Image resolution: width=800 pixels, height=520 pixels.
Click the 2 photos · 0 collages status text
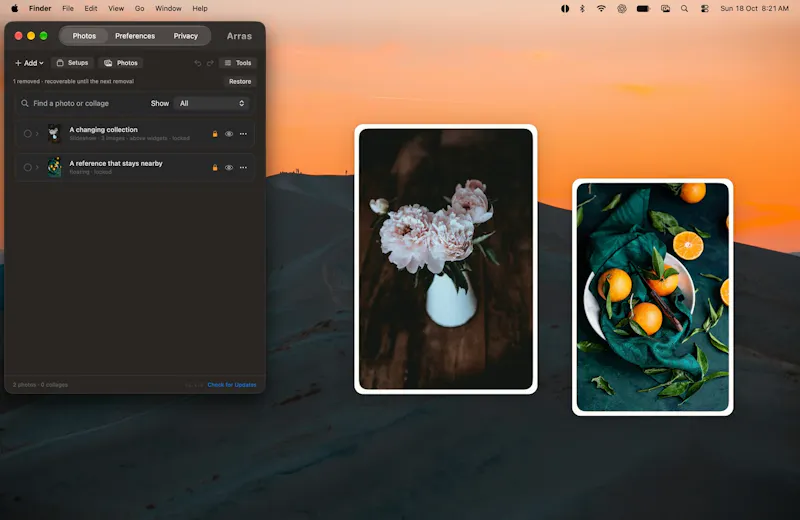point(40,385)
